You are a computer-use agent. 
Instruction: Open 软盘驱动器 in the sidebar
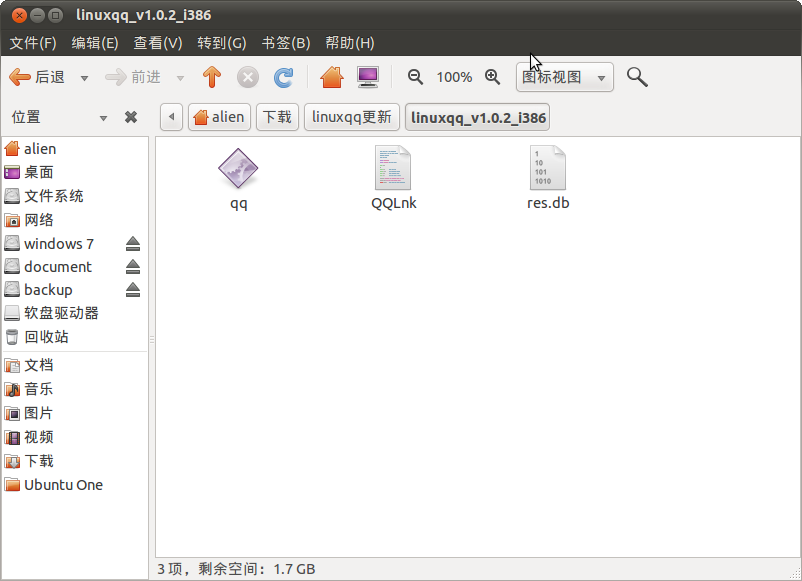(75, 313)
